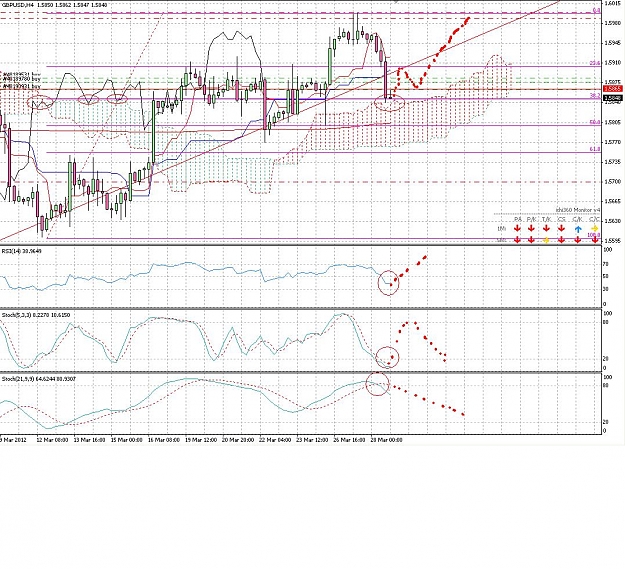Click the 38.2 Fibonacci level label
Screen dimensions: 625x569
[595, 96]
